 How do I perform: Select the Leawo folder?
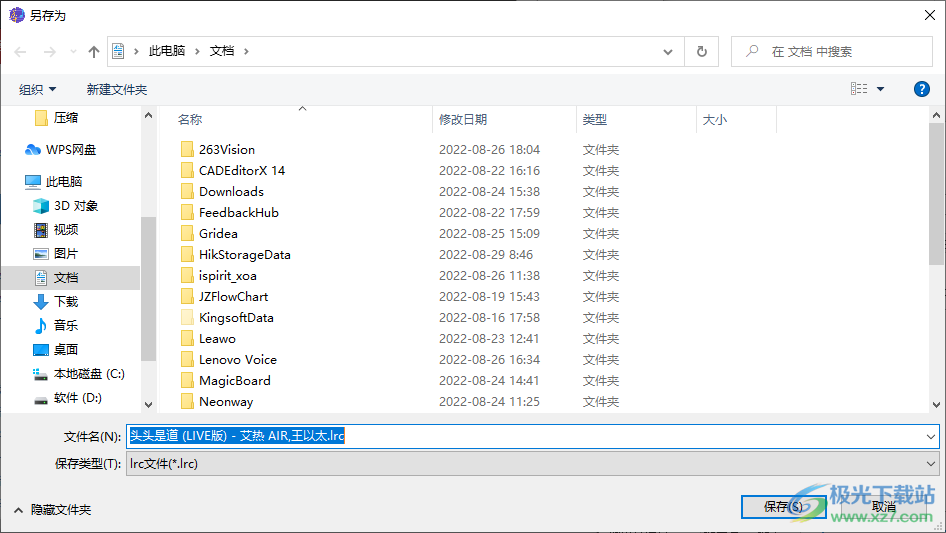click(x=217, y=339)
